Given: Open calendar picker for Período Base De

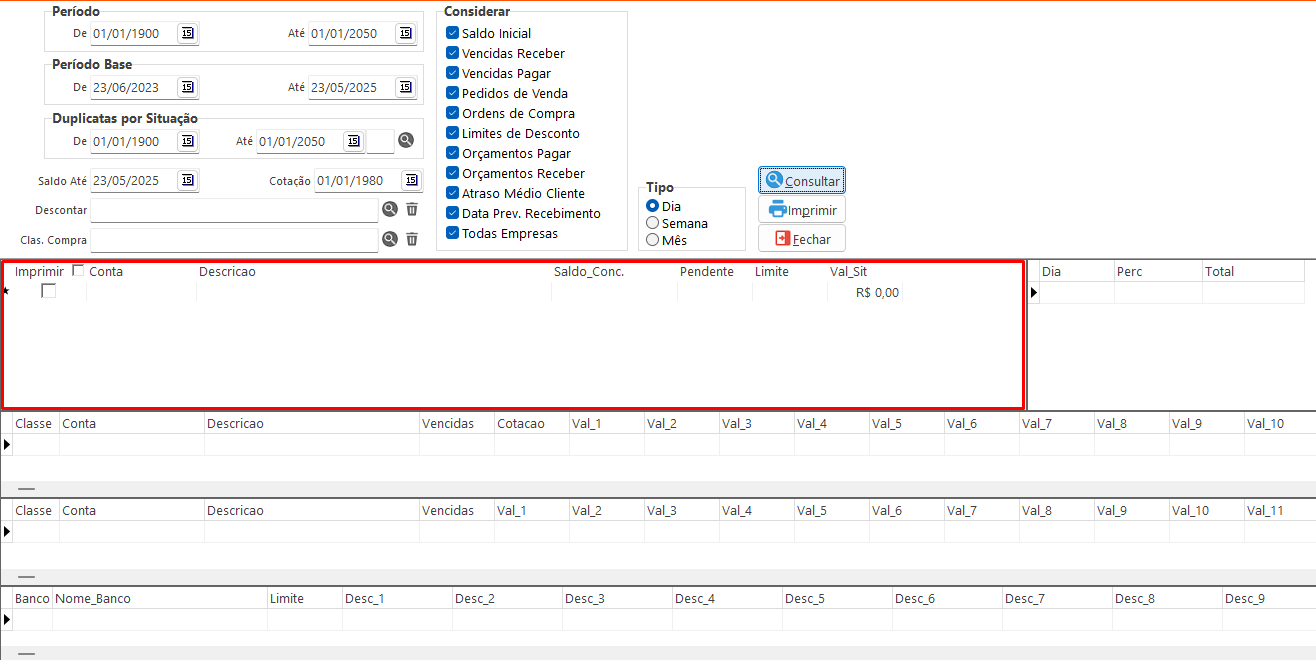Looking at the screenshot, I should pos(188,87).
